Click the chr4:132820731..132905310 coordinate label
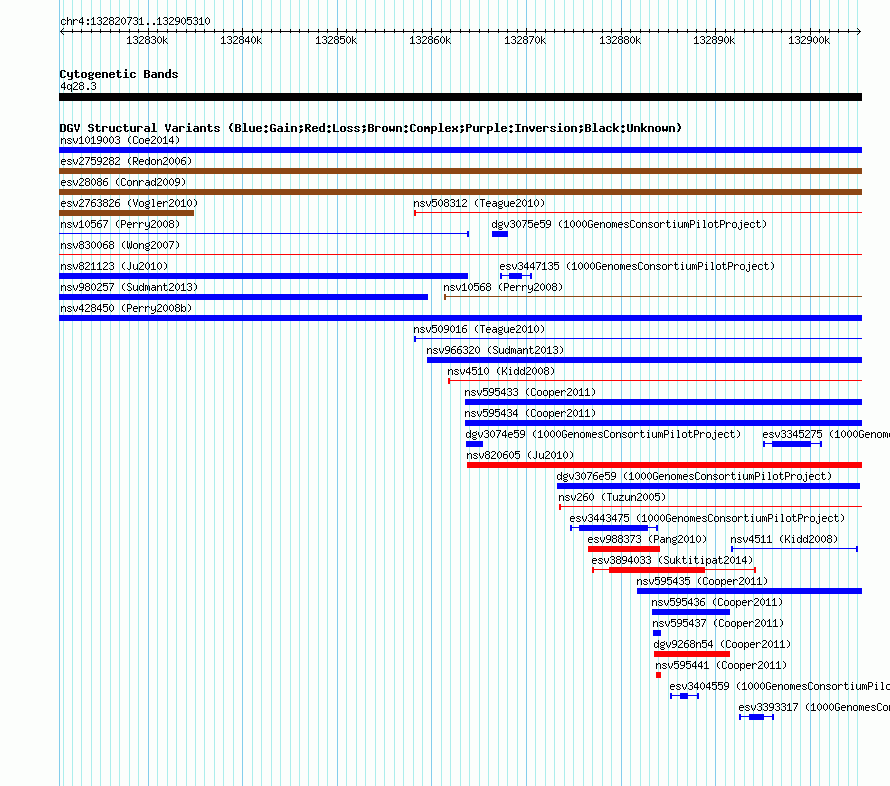890x786 pixels. 135,21
